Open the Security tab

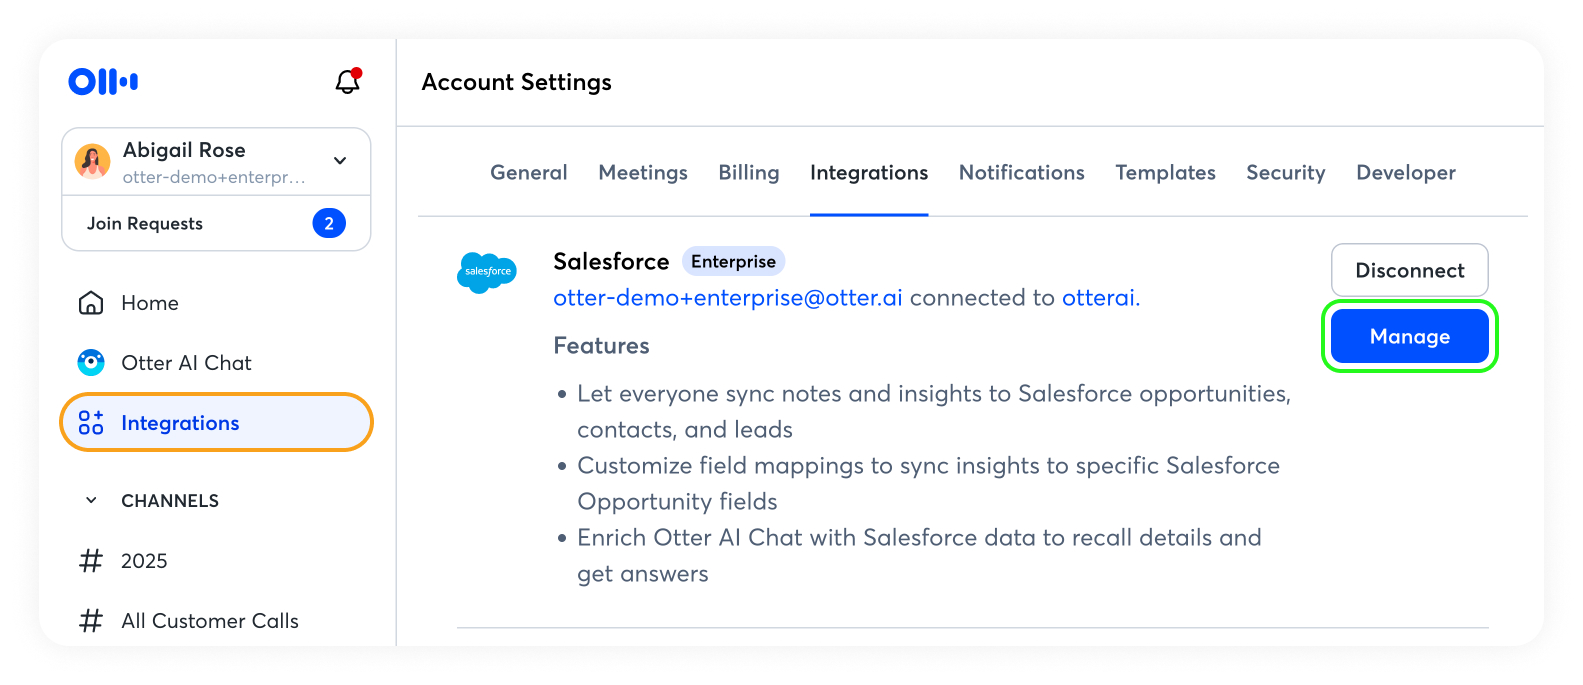pos(1285,173)
